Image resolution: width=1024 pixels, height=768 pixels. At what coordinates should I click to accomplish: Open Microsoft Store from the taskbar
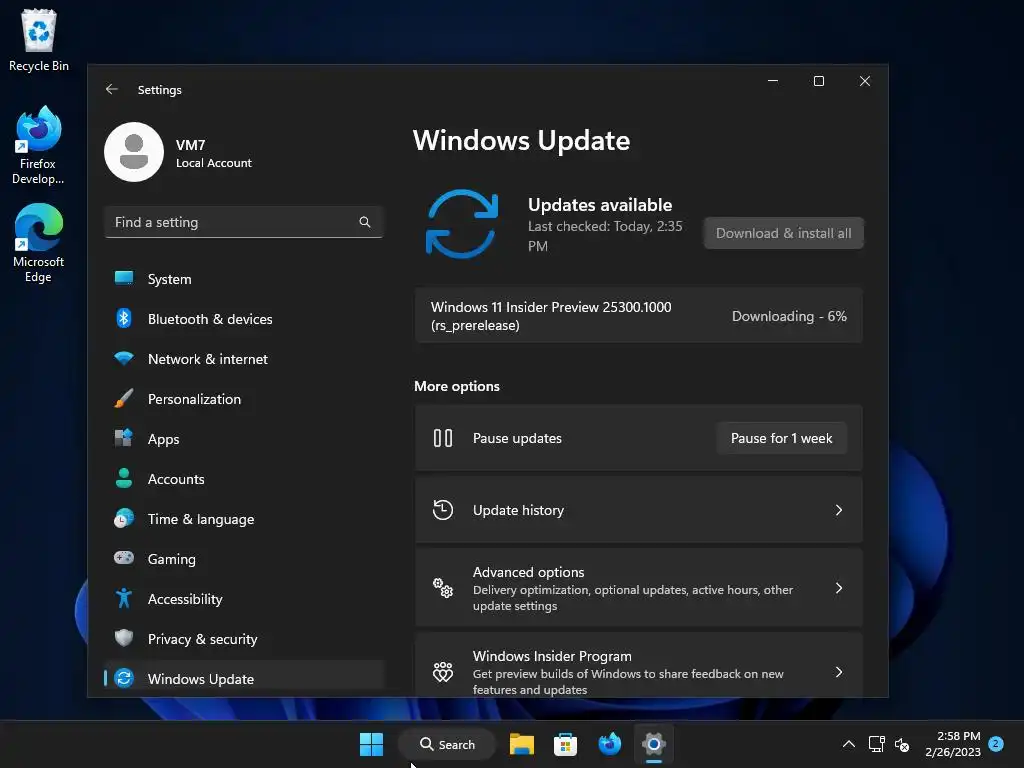(x=566, y=744)
